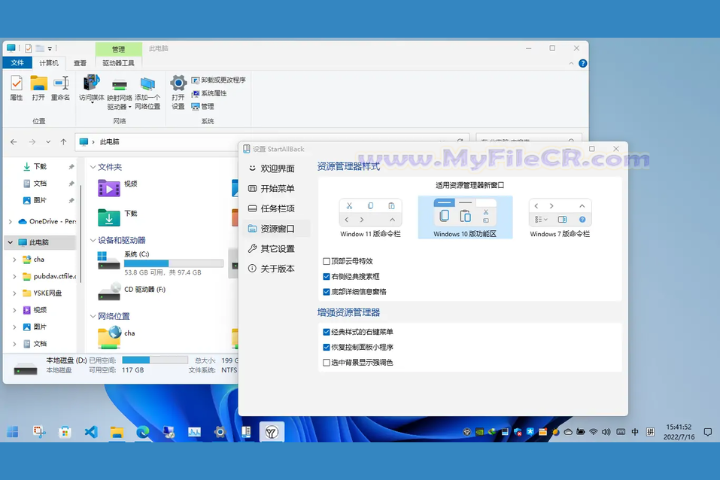The image size is (720, 480).
Task: Open the 文件 menu tab
Action: point(17,63)
